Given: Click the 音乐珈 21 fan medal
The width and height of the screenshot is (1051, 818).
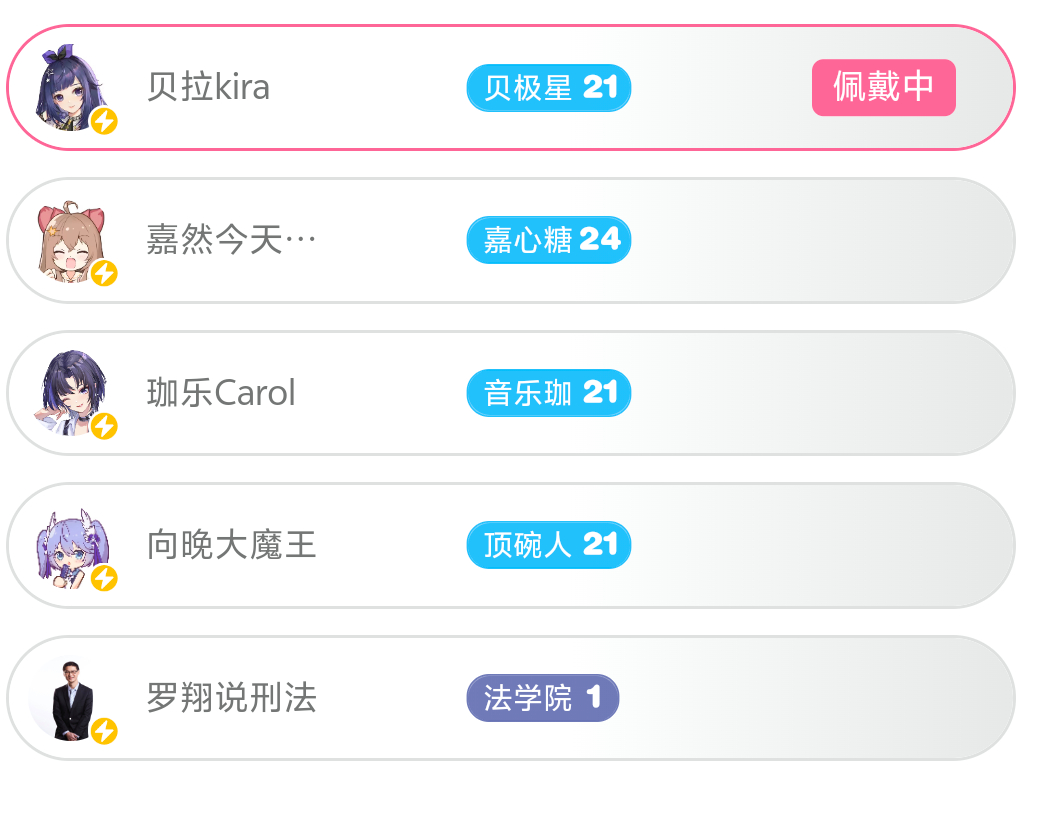Looking at the screenshot, I should point(548,393).
